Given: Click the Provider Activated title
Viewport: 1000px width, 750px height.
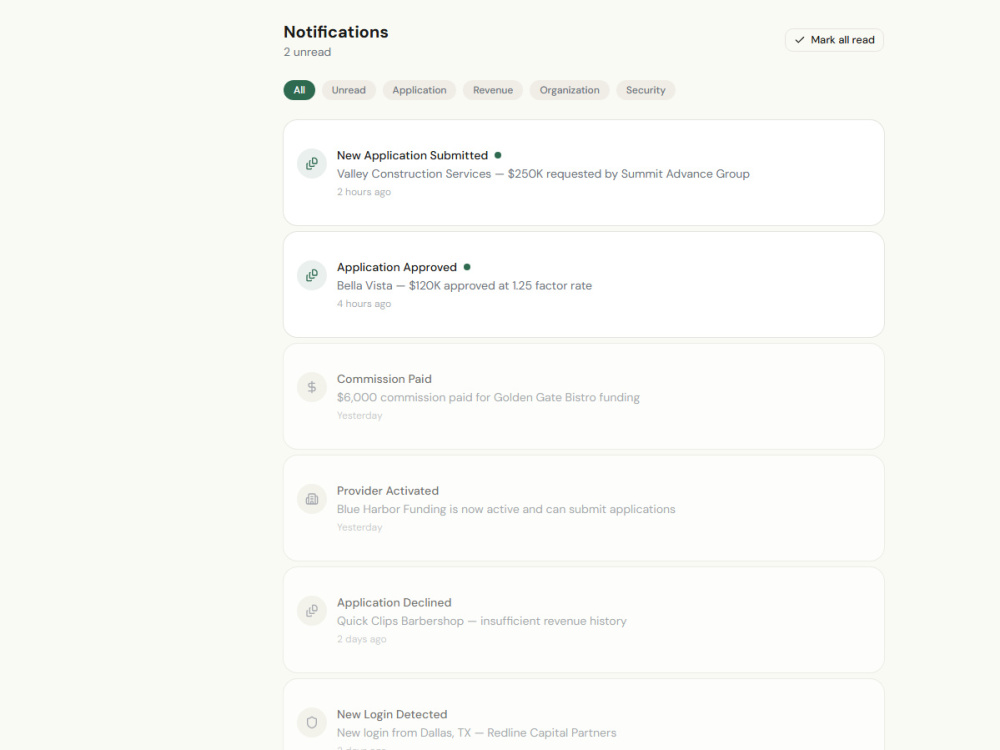Looking at the screenshot, I should [388, 490].
